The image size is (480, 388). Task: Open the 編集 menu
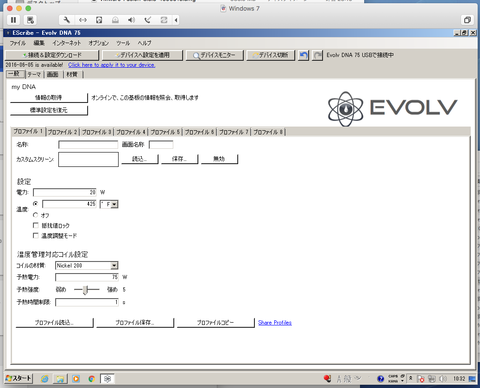point(39,43)
